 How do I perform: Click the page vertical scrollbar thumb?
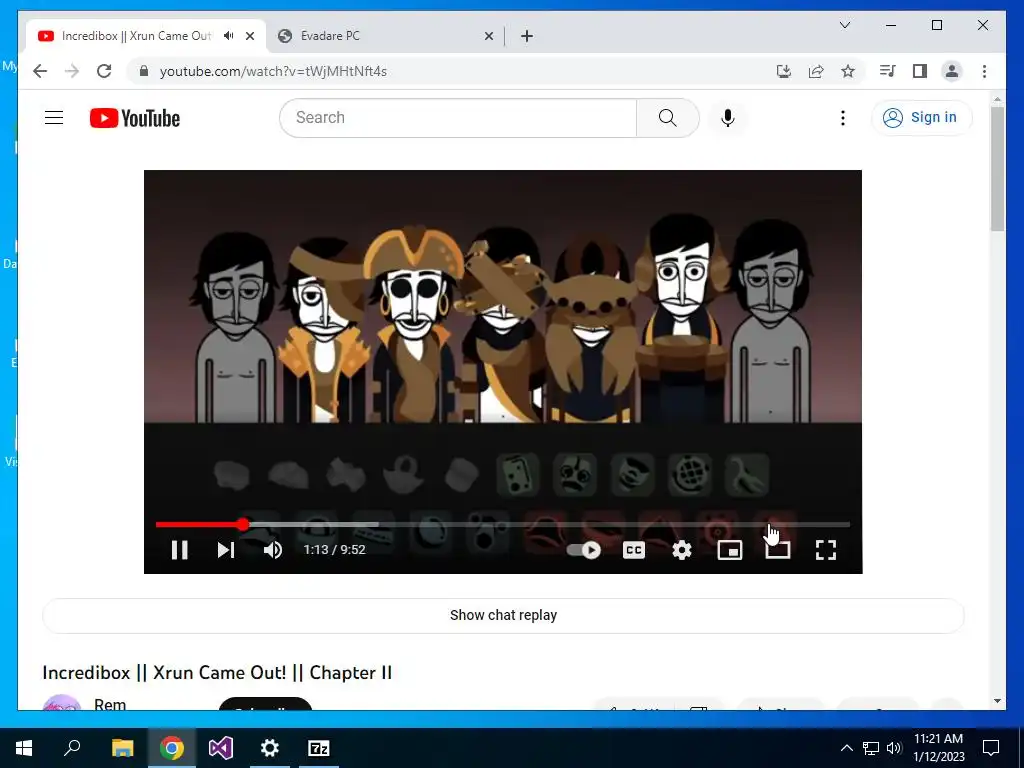click(997, 168)
